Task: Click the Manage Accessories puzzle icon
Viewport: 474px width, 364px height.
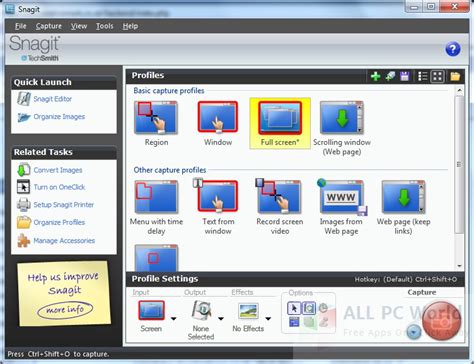Action: (x=24, y=240)
